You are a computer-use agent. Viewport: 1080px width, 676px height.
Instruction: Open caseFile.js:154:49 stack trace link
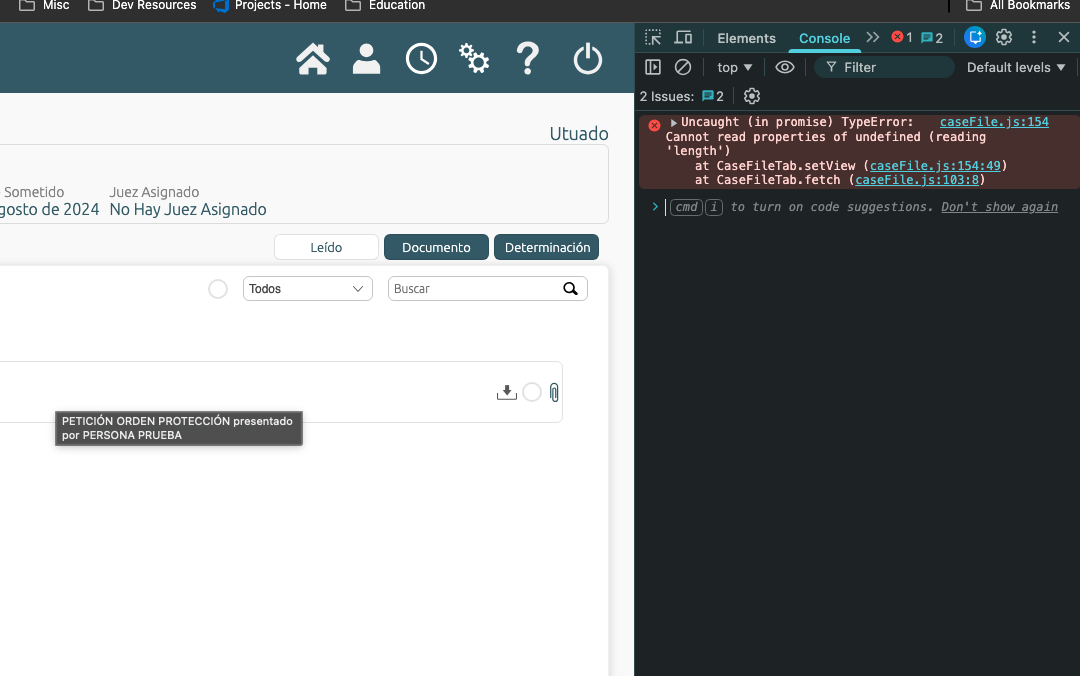[x=935, y=165]
